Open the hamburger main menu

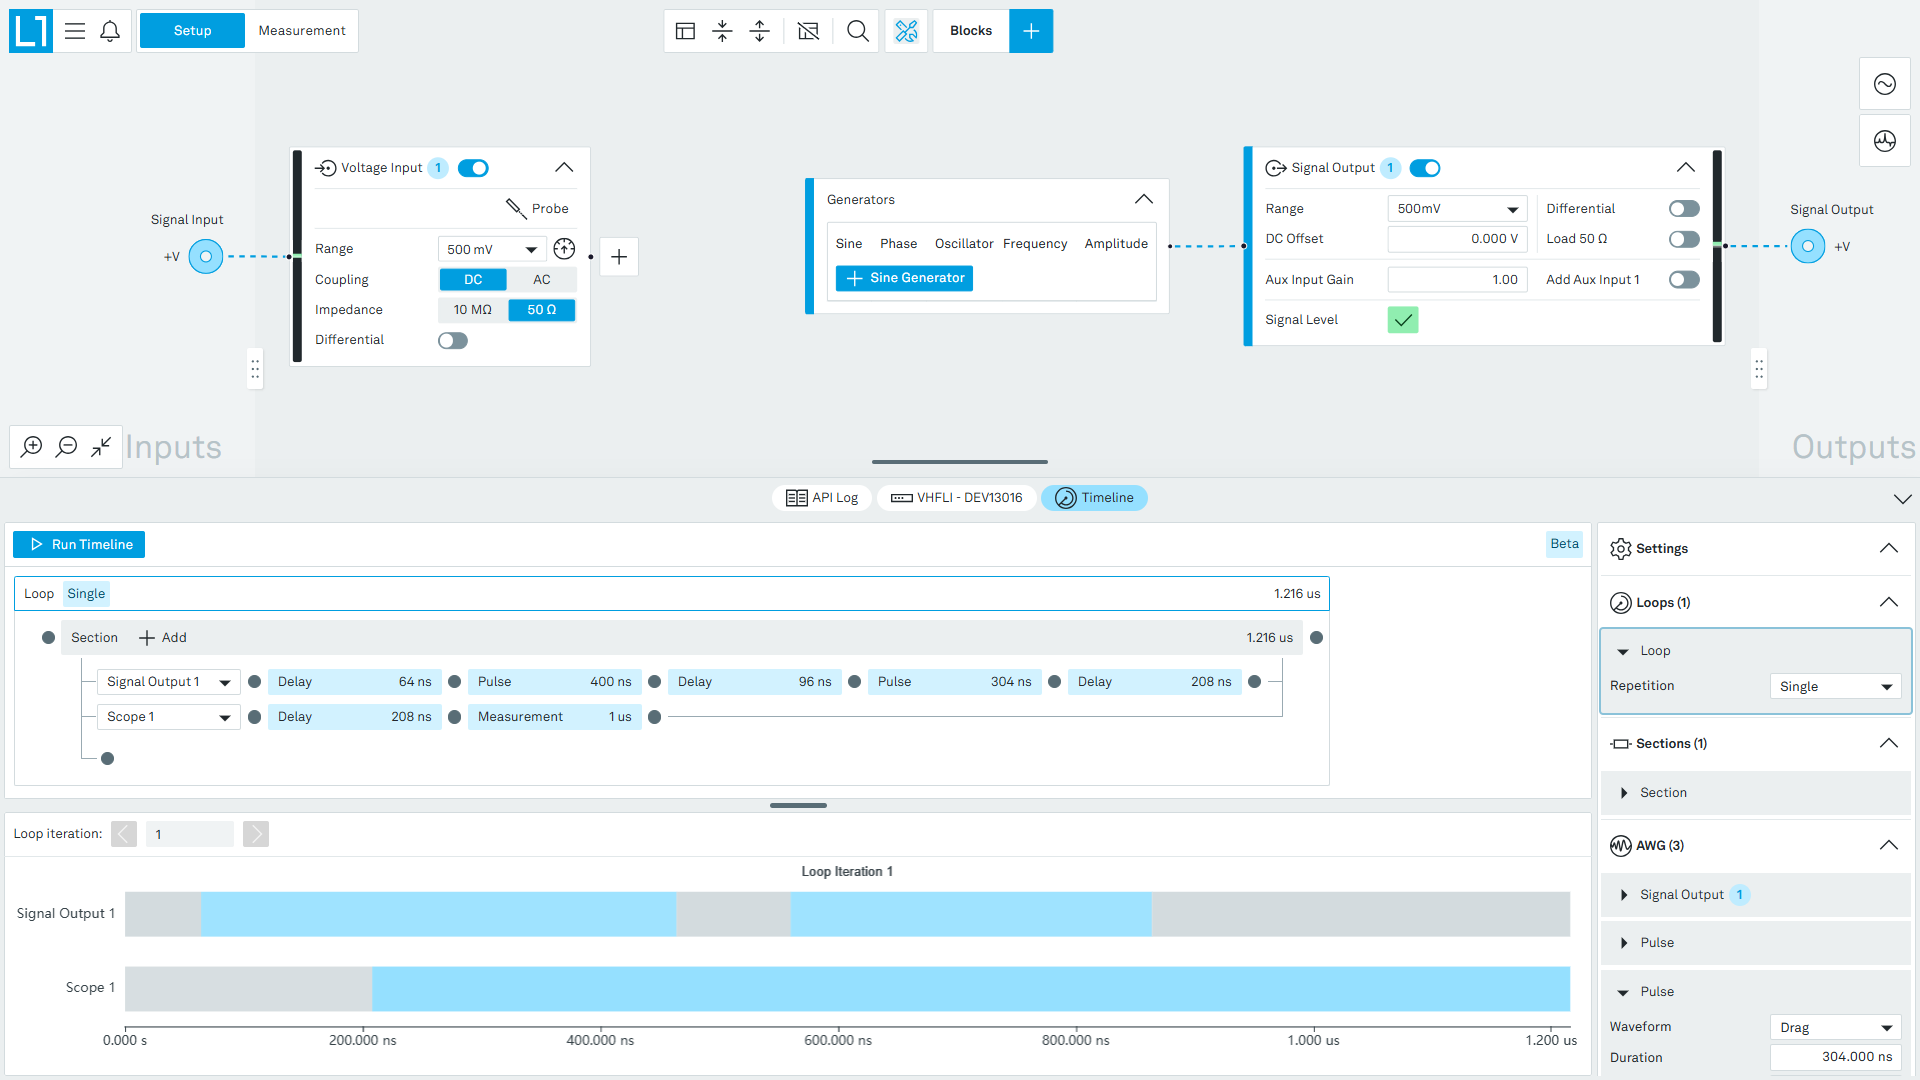pos(75,31)
